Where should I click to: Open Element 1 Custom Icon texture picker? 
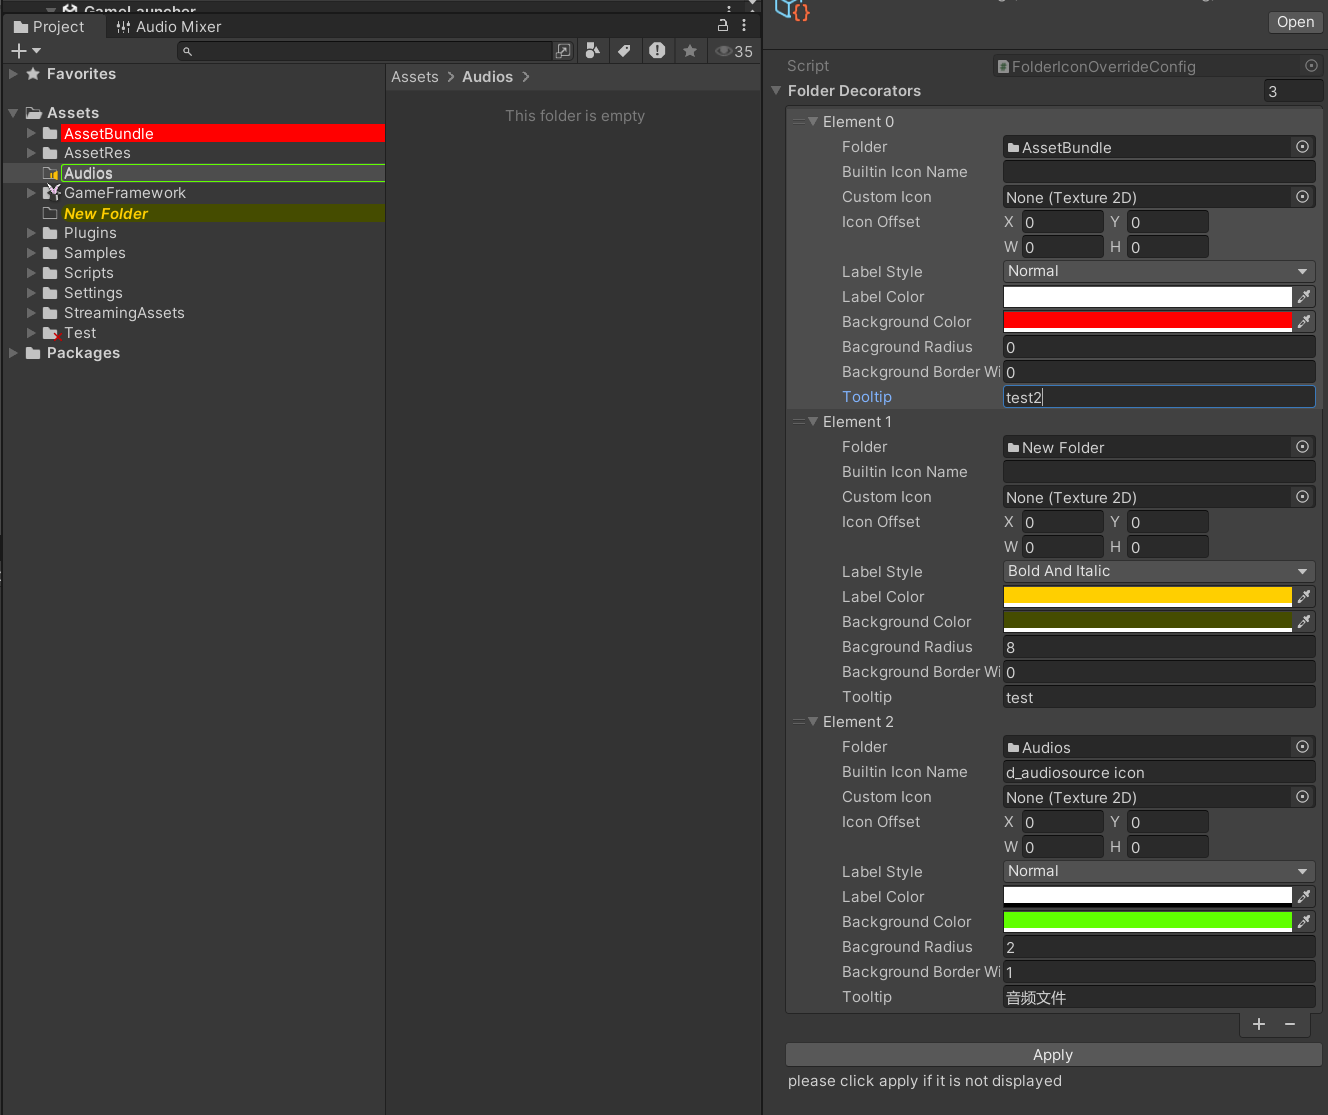[1302, 497]
